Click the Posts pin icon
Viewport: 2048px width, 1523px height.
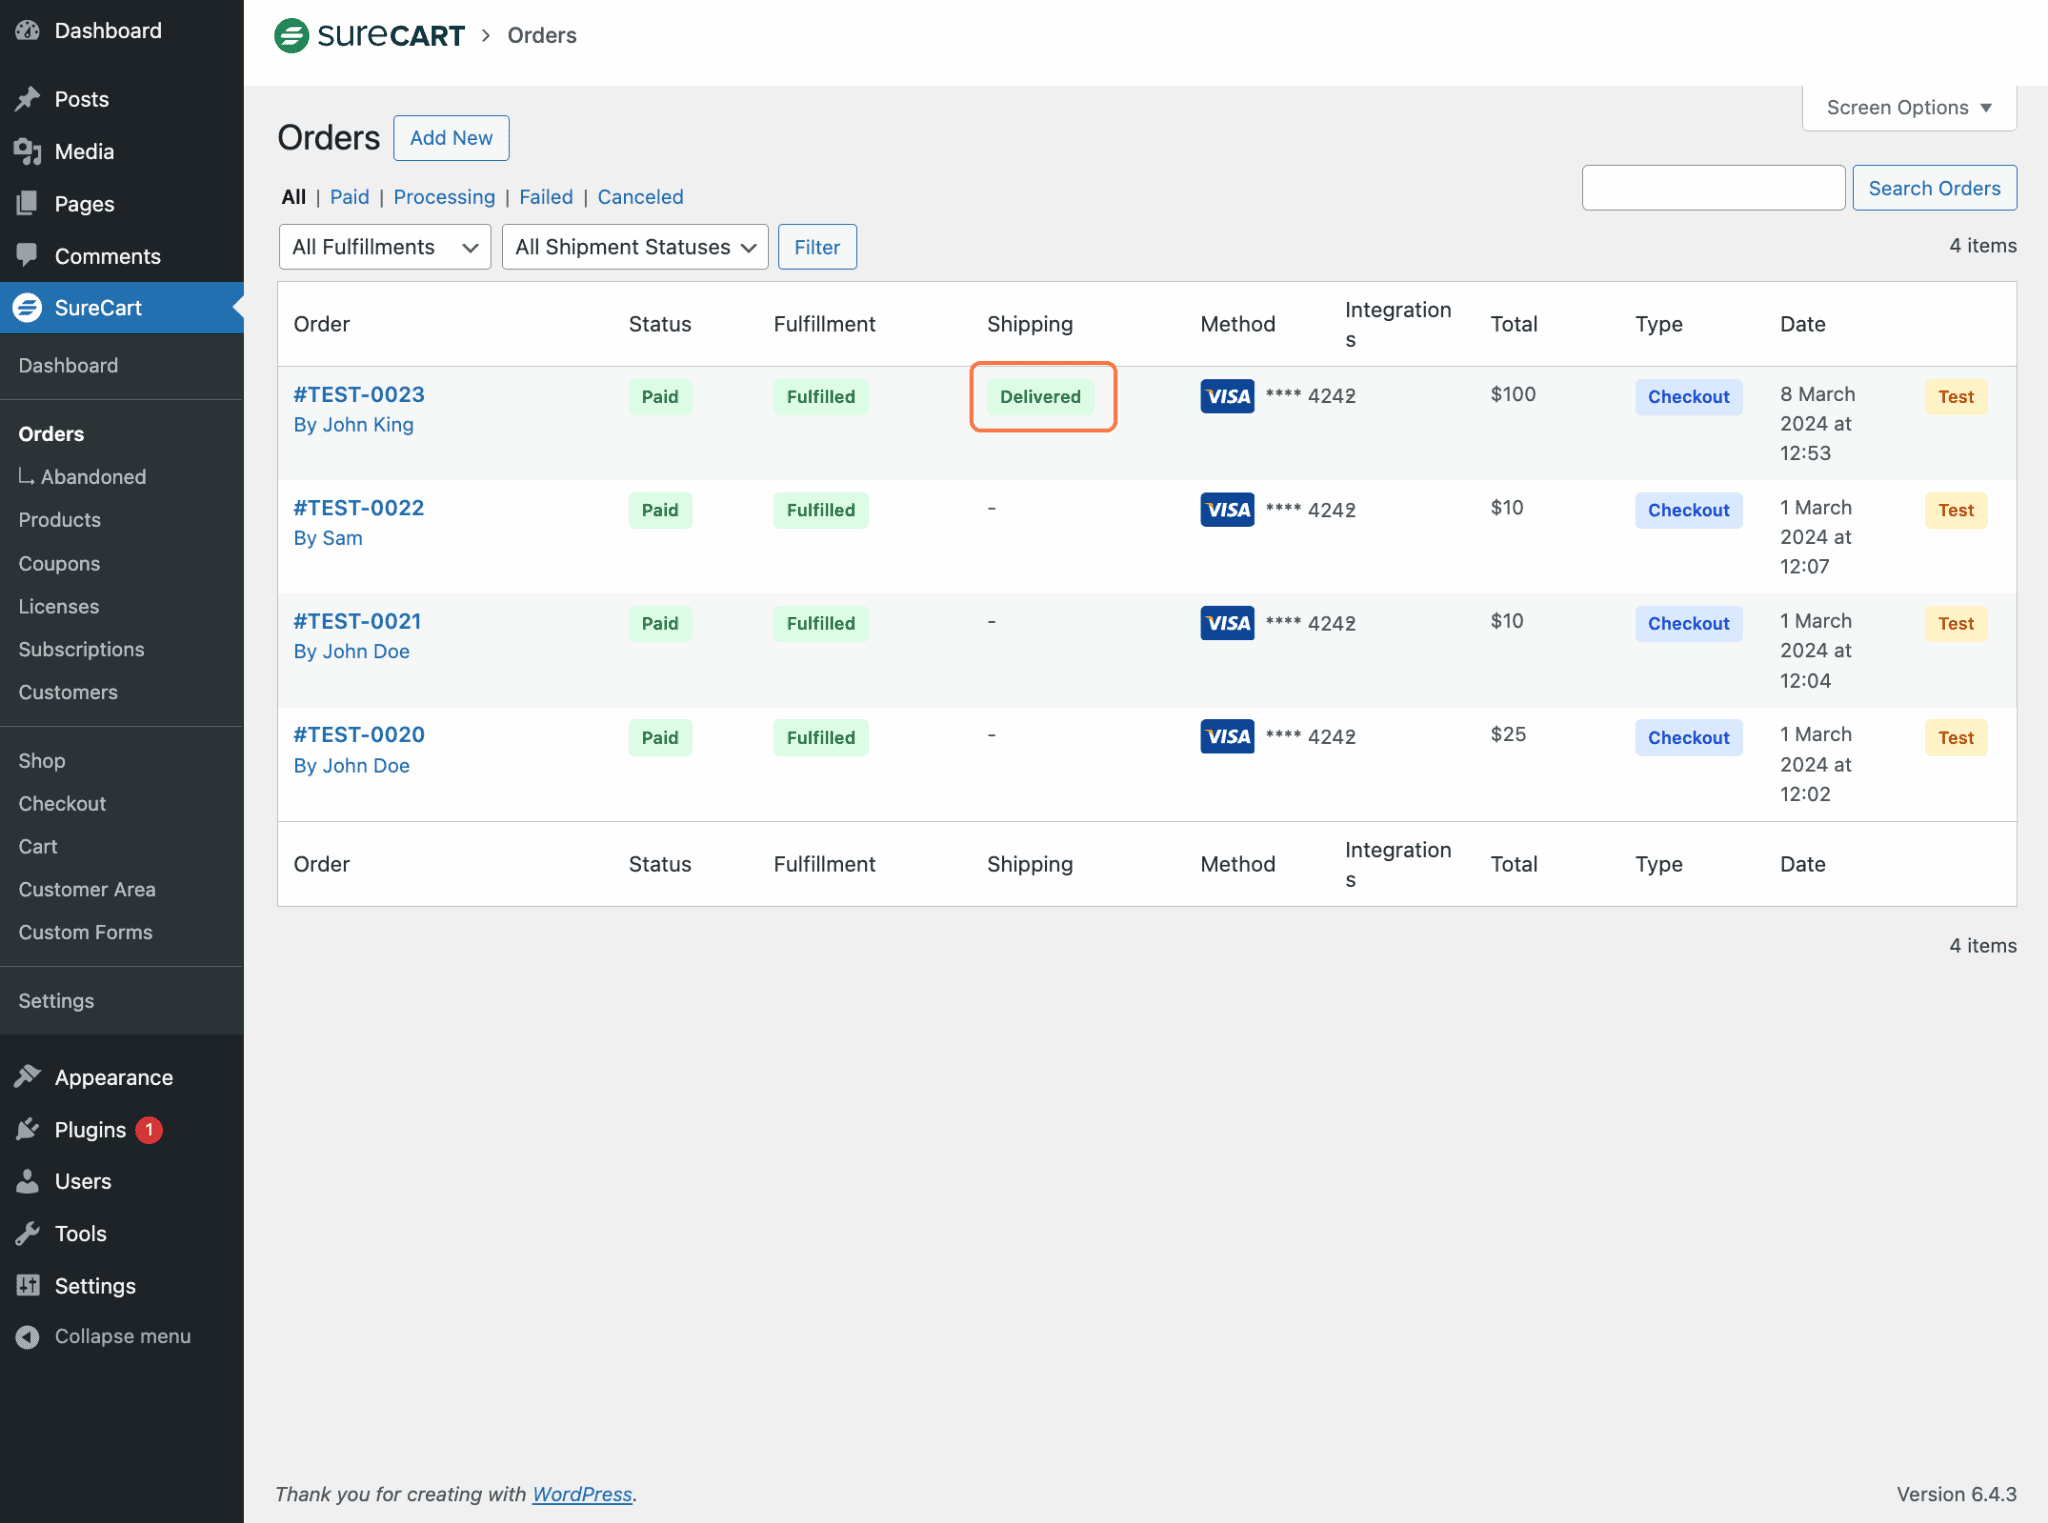27,99
